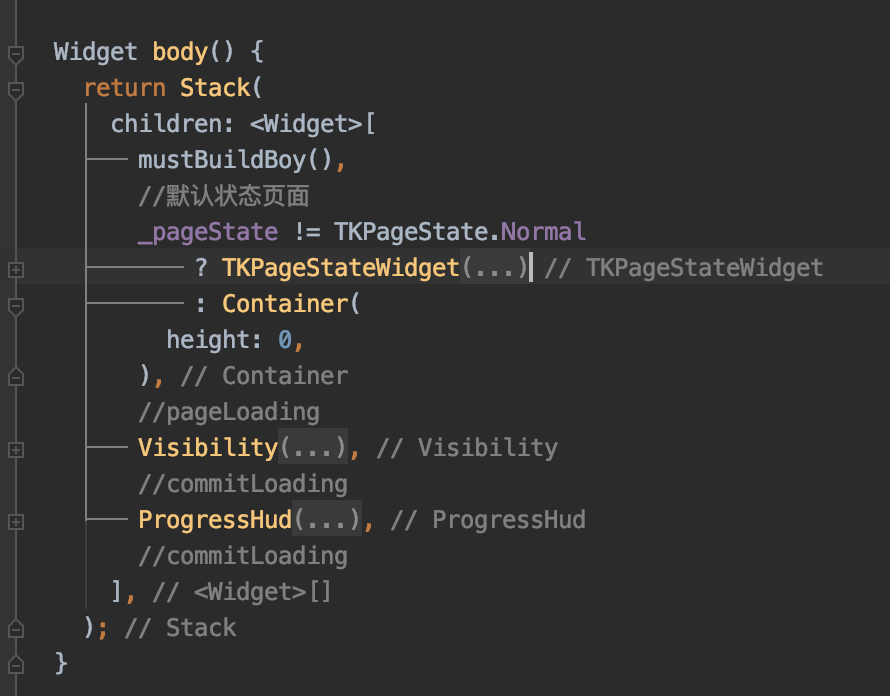The height and width of the screenshot is (696, 890).
Task: Expand folded (...) after TKPageStateWidget
Action: 493,268
